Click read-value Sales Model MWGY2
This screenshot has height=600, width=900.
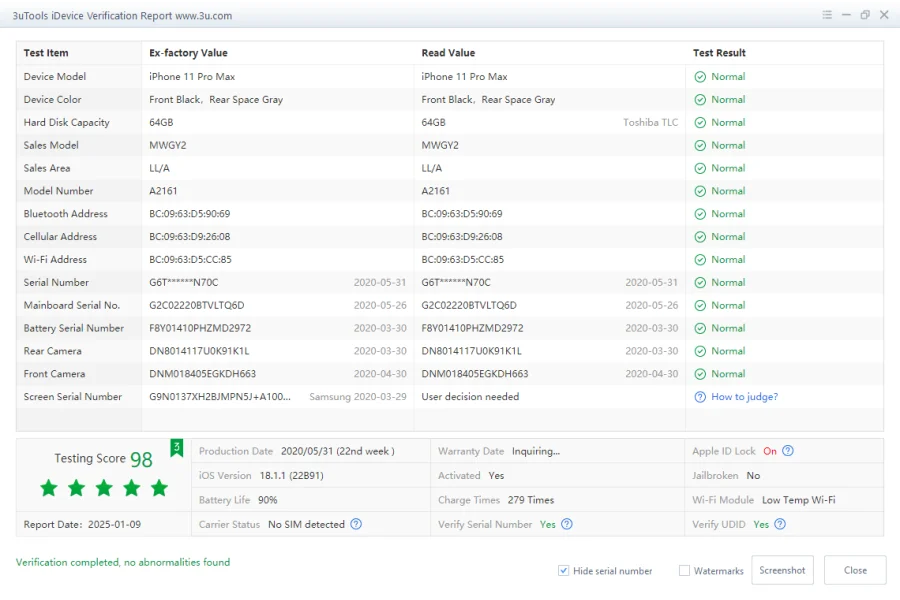click(x=440, y=145)
